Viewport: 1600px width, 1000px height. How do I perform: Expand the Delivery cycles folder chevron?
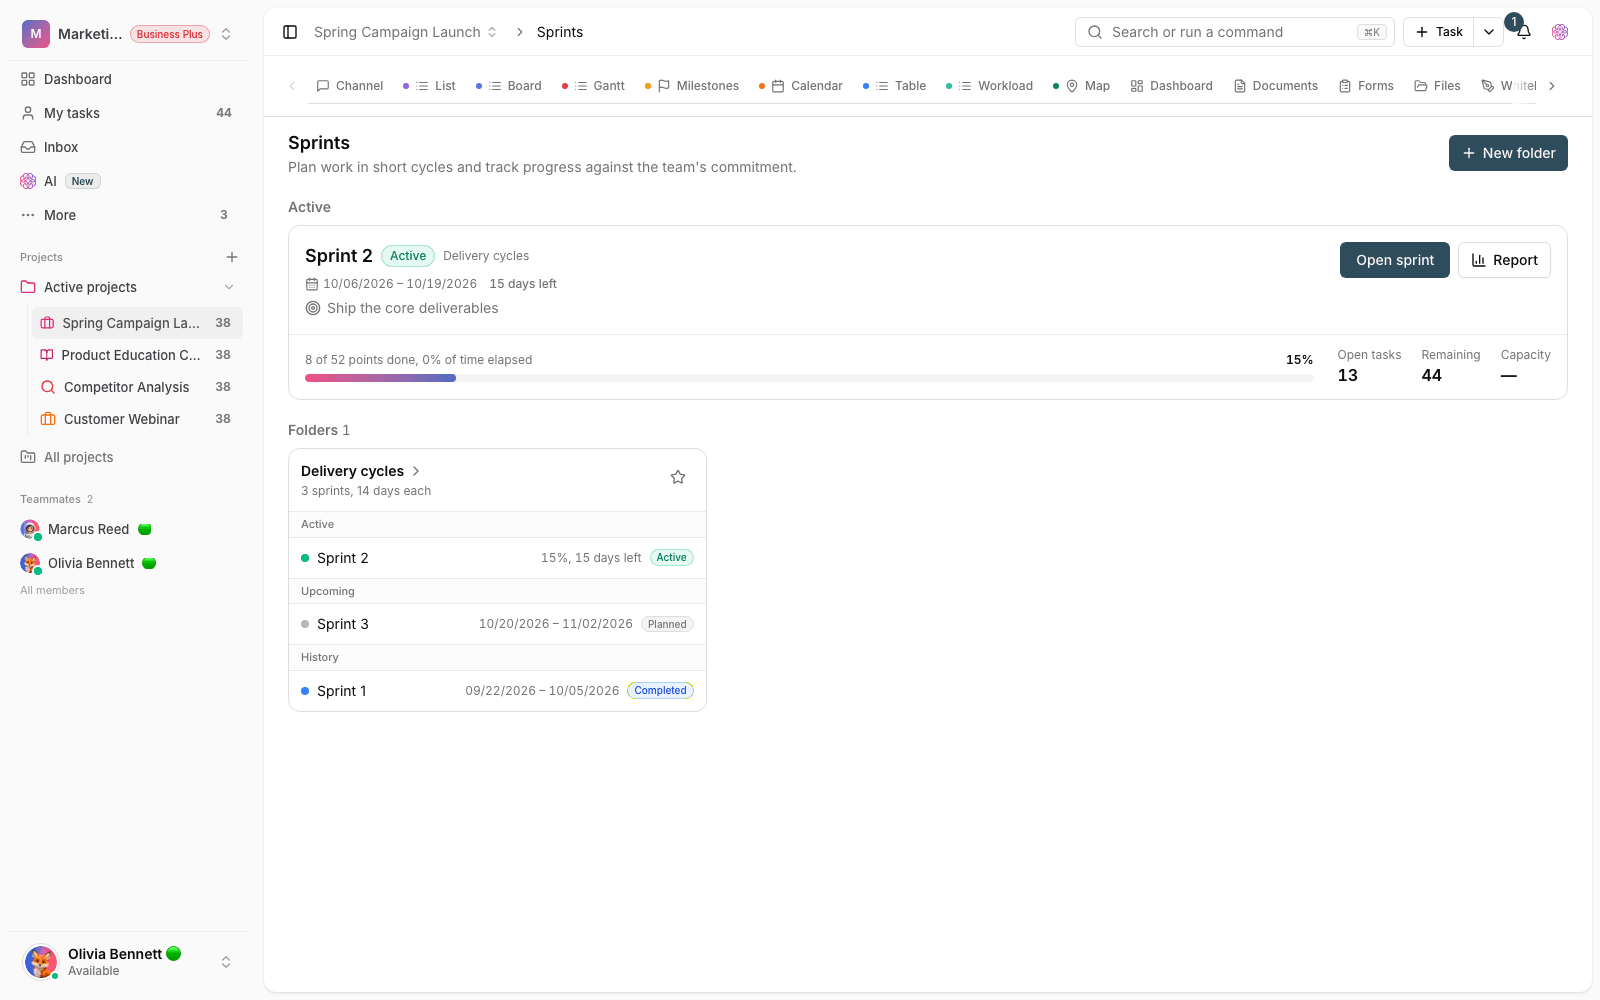[416, 471]
